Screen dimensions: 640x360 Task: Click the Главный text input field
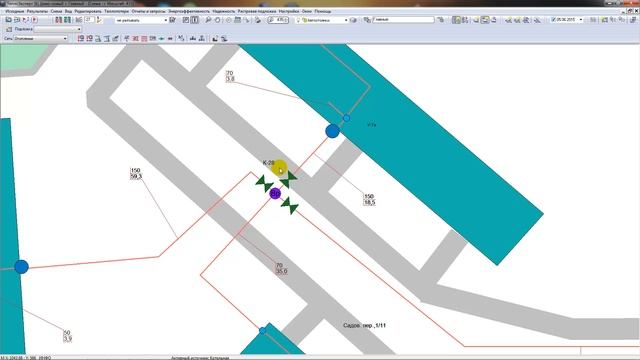pyautogui.click(x=403, y=20)
